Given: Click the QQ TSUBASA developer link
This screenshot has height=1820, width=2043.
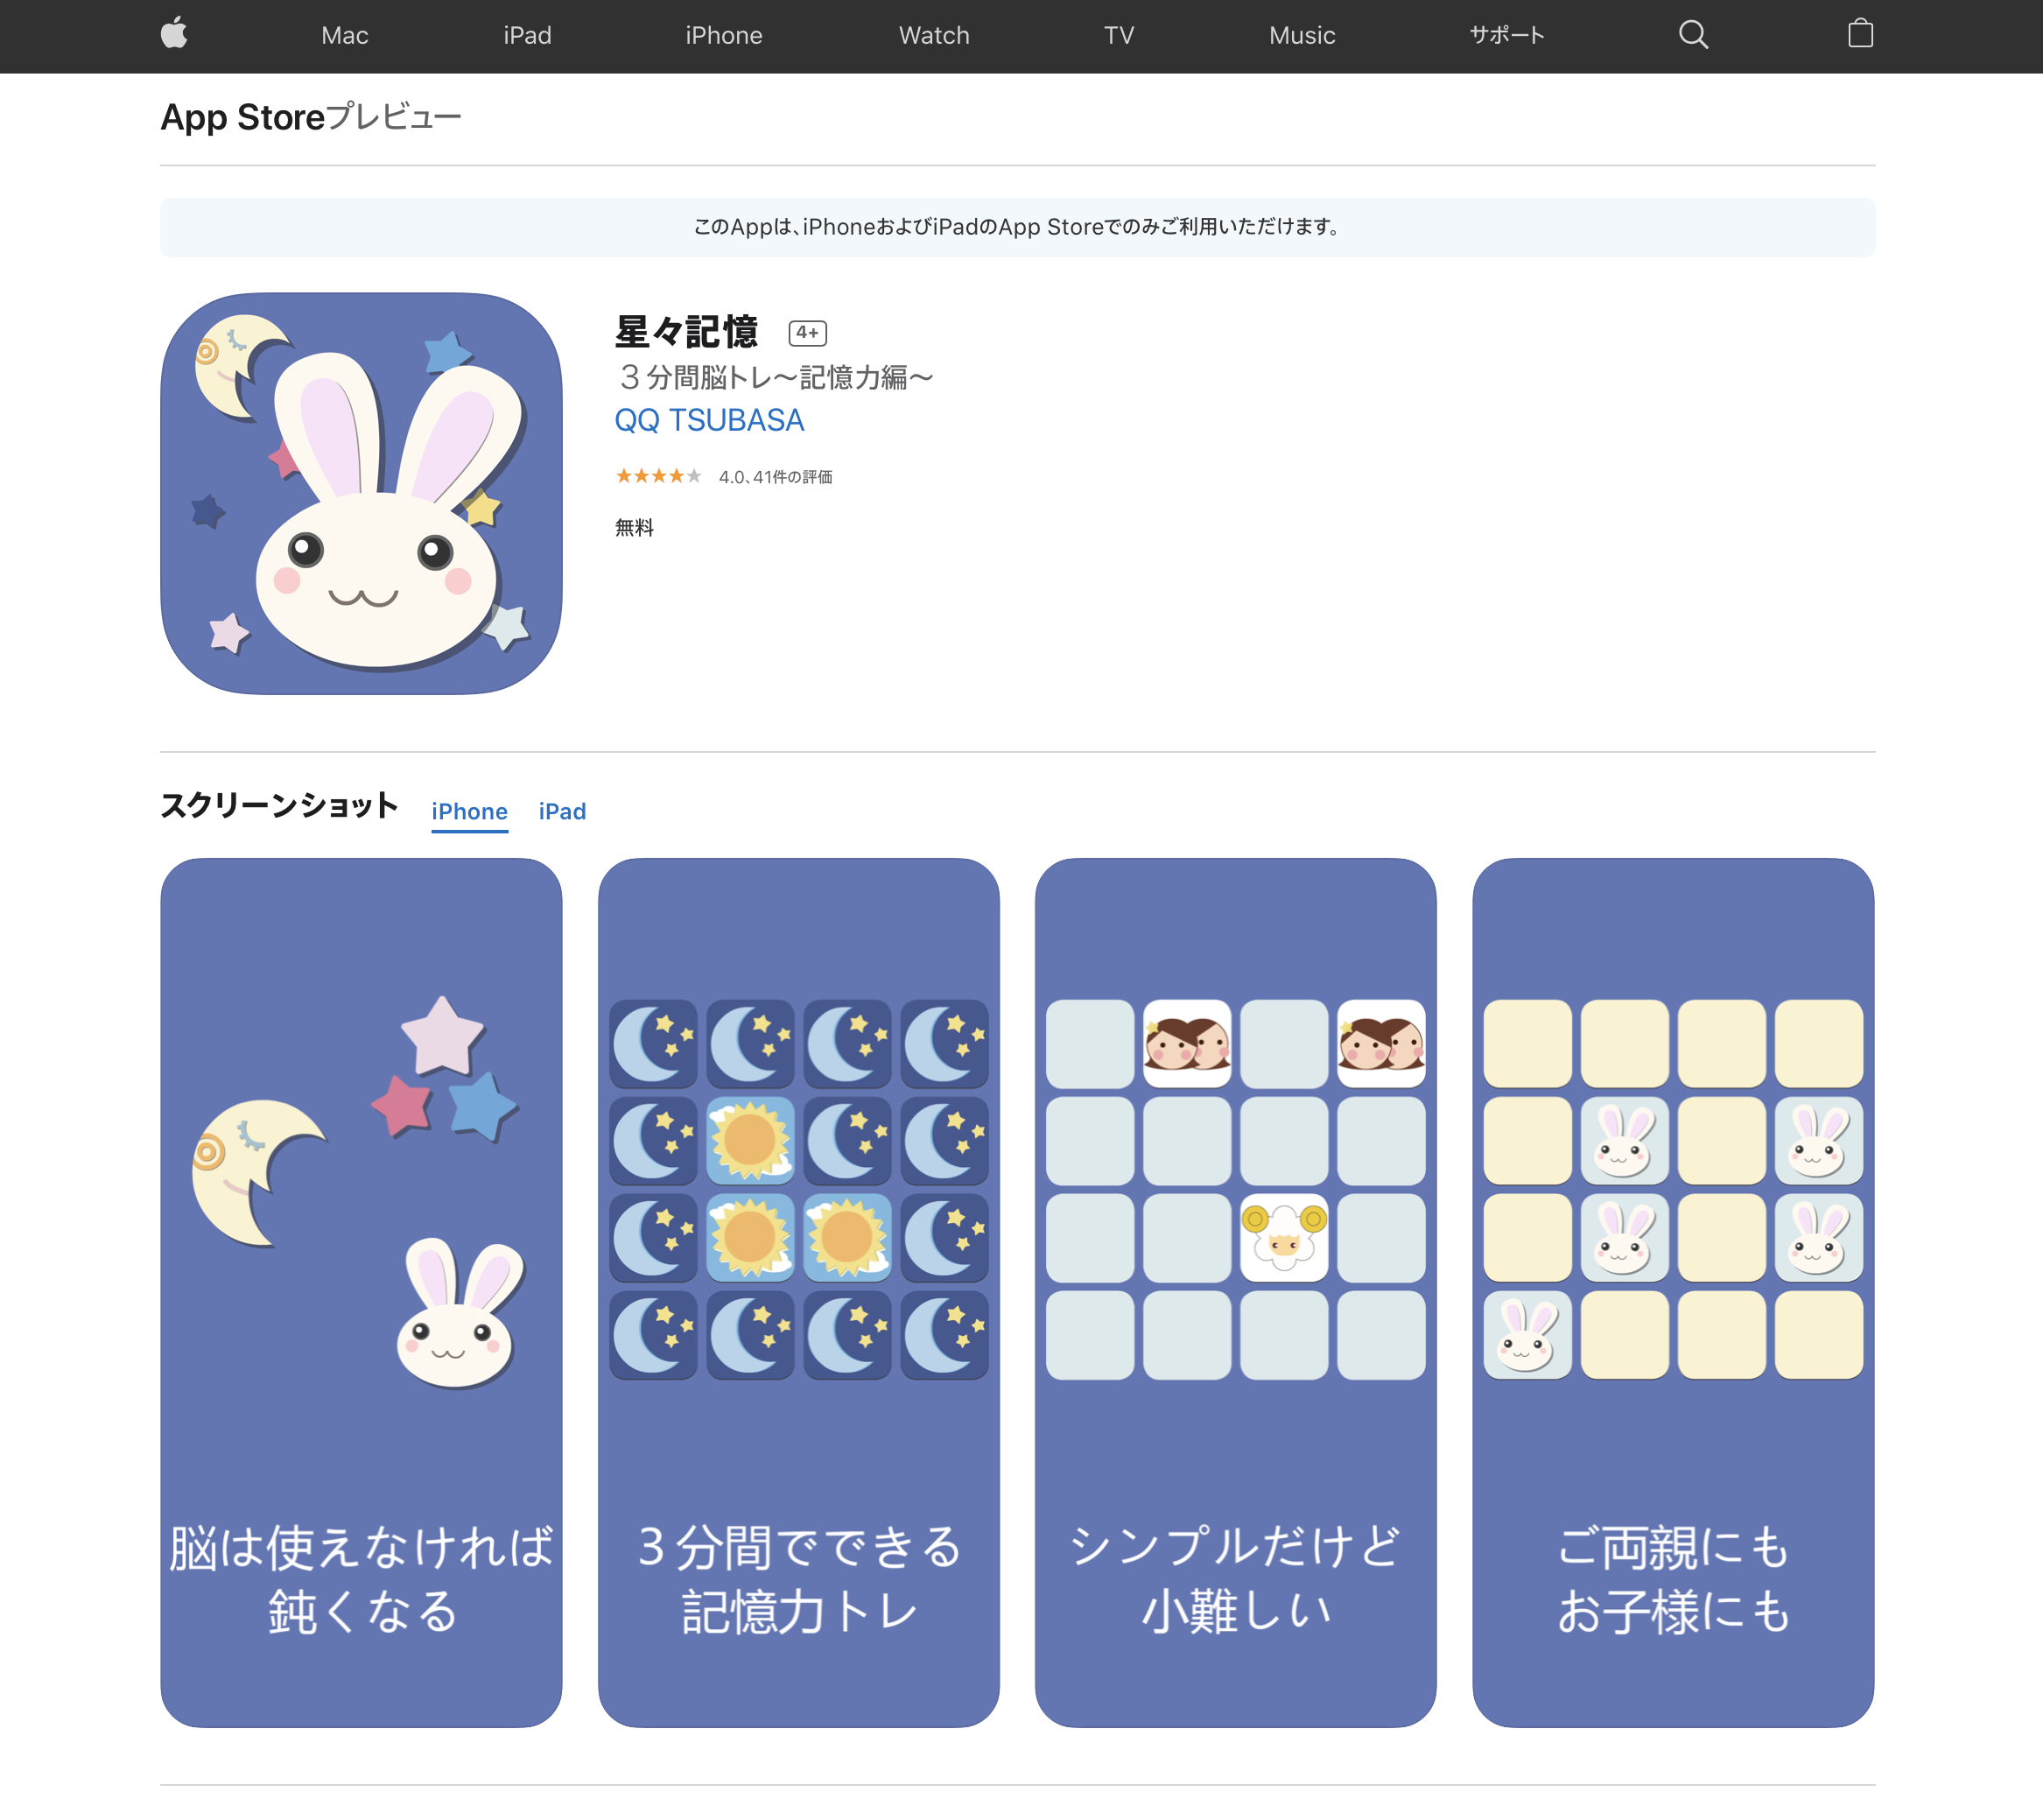Looking at the screenshot, I should [712, 420].
